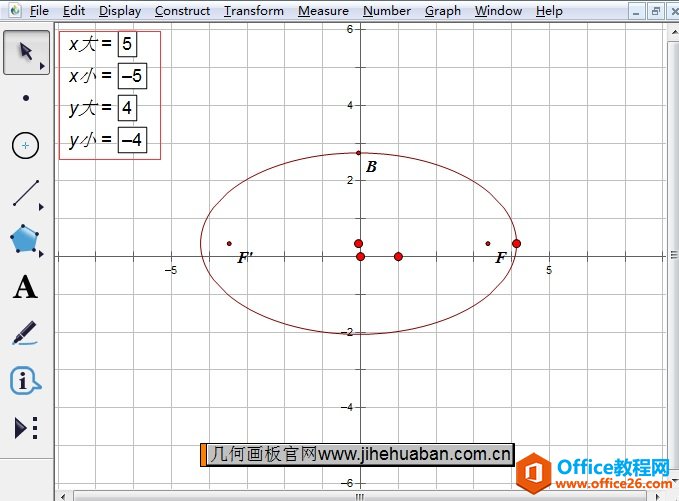Open the Number menu
679x501 pixels.
click(x=387, y=11)
